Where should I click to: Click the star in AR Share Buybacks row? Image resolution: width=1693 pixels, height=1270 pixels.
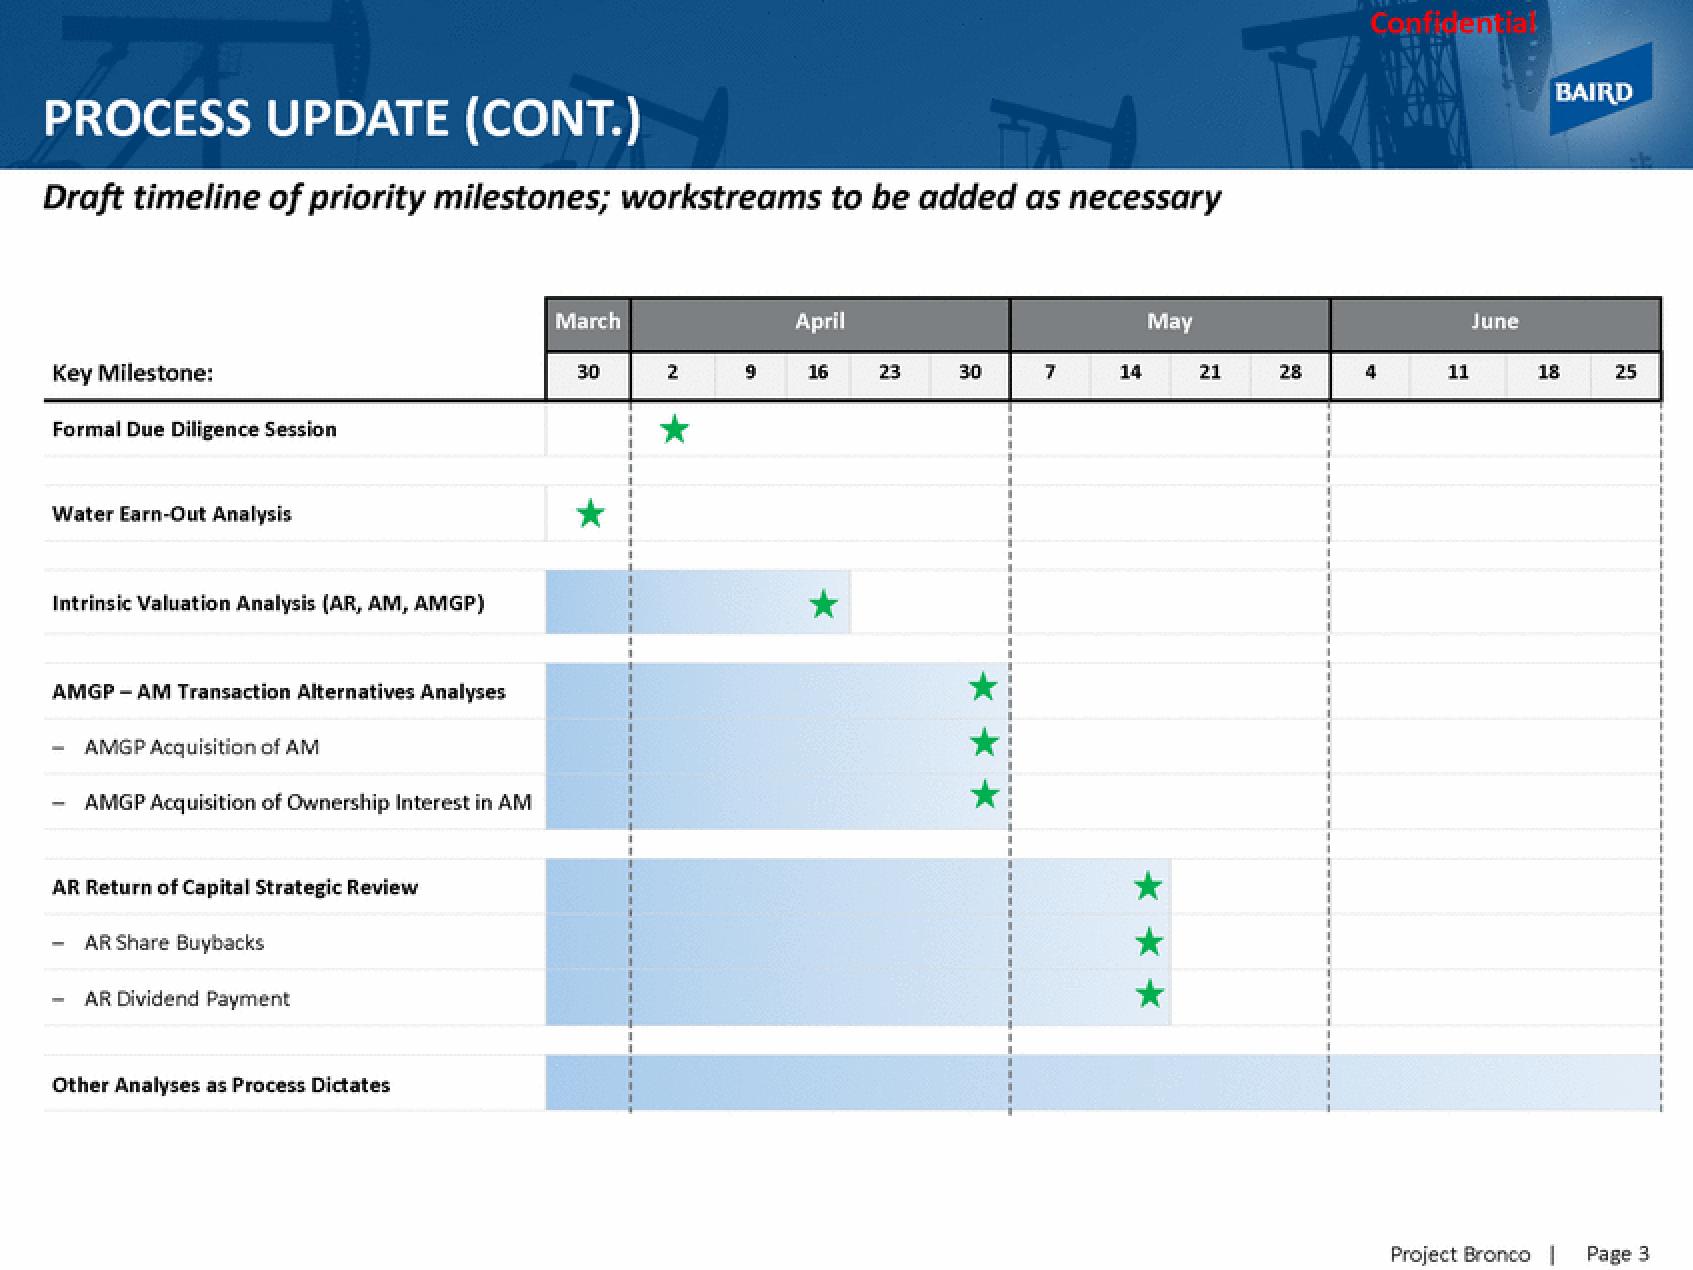(1149, 941)
